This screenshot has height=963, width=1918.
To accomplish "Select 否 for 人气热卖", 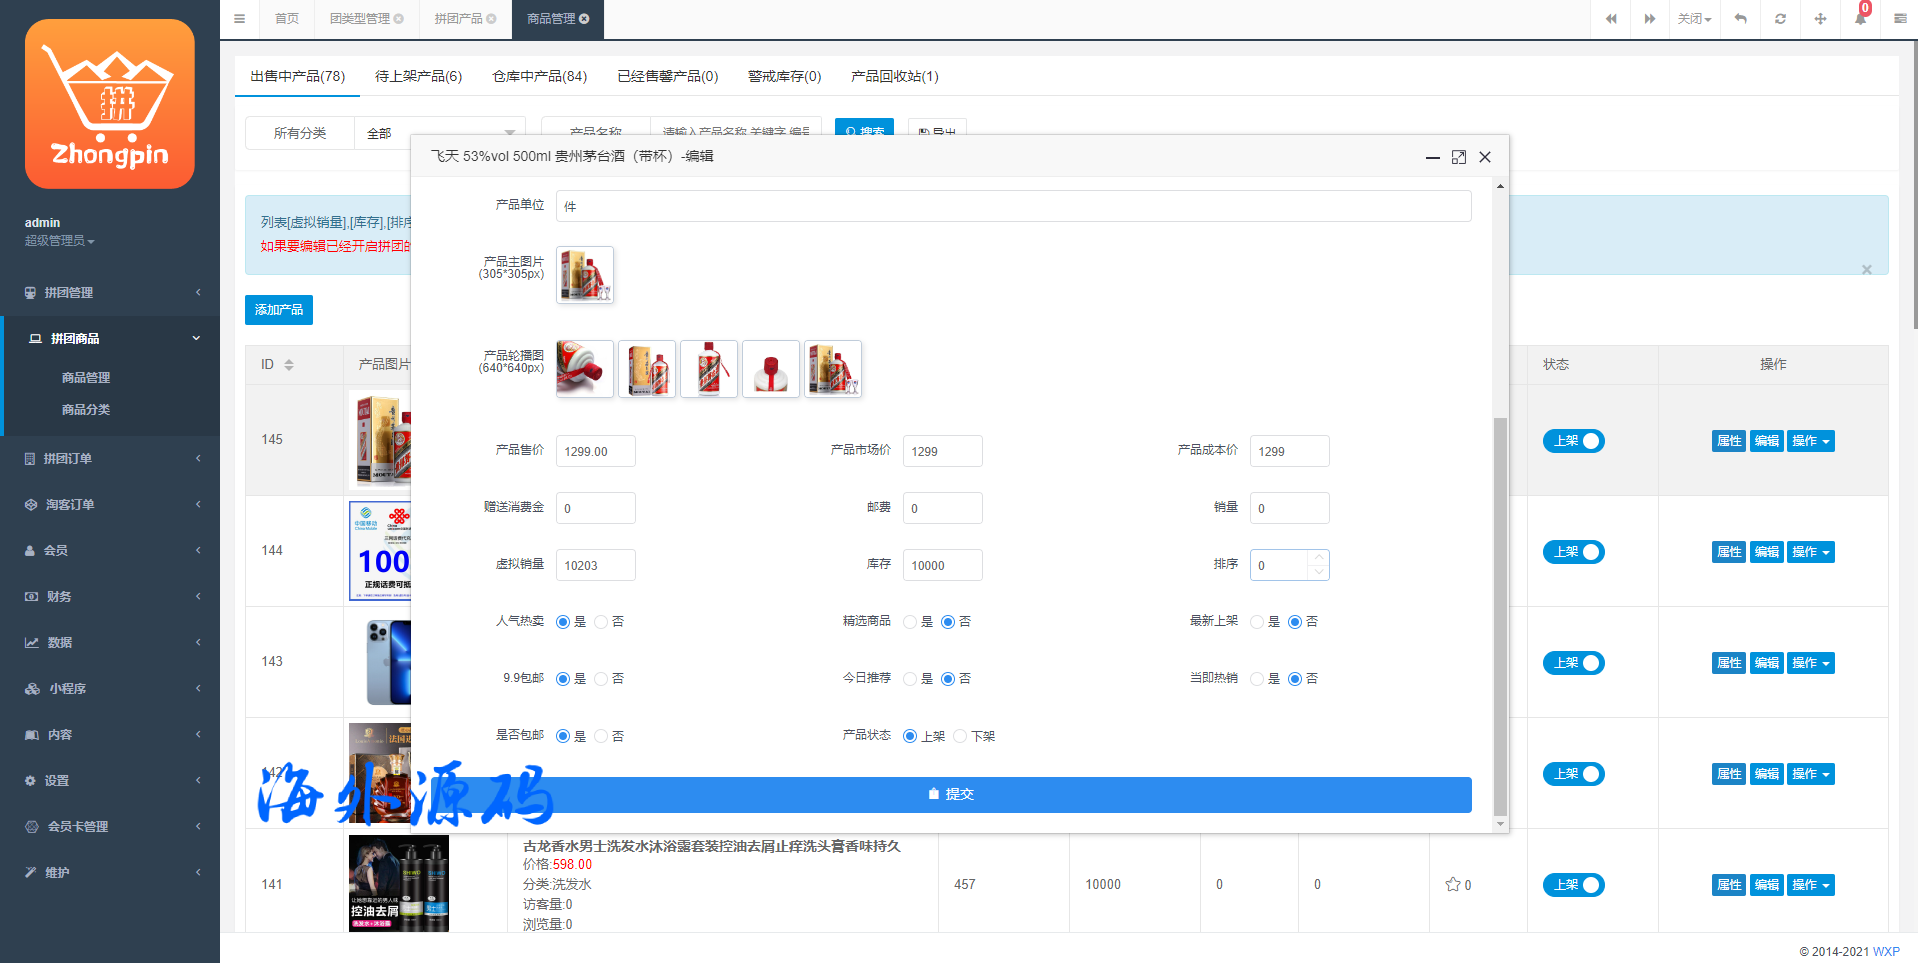I will (601, 622).
